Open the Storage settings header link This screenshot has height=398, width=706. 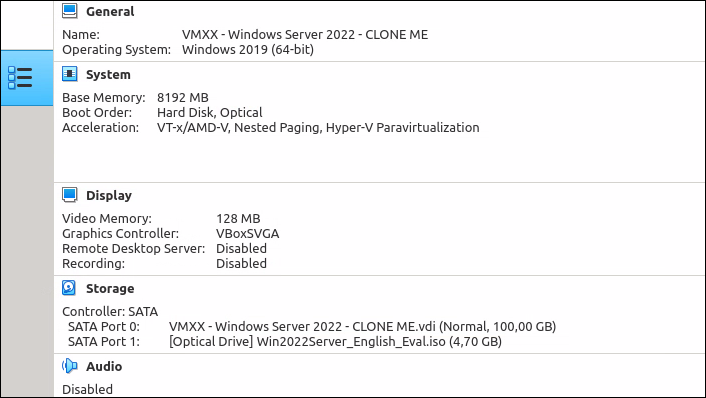[x=110, y=289]
